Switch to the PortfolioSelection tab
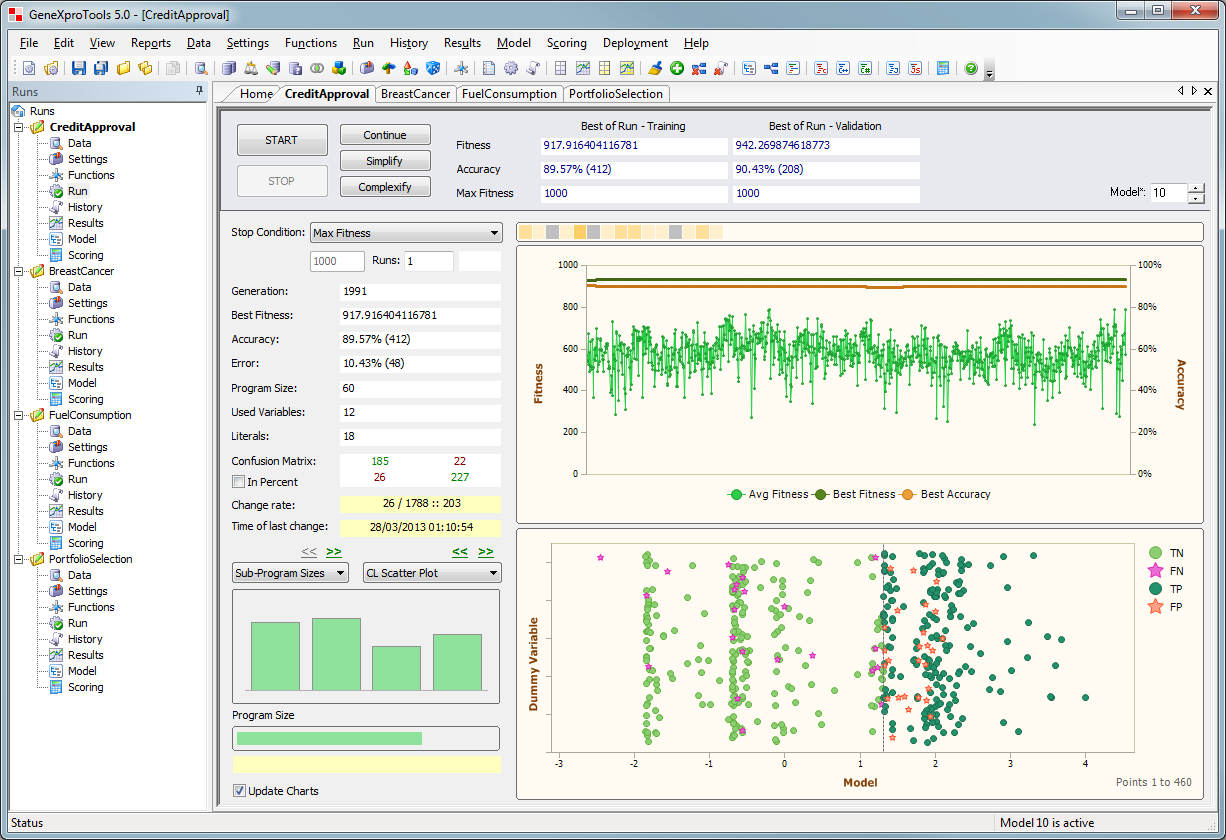This screenshot has width=1226, height=840. click(616, 93)
